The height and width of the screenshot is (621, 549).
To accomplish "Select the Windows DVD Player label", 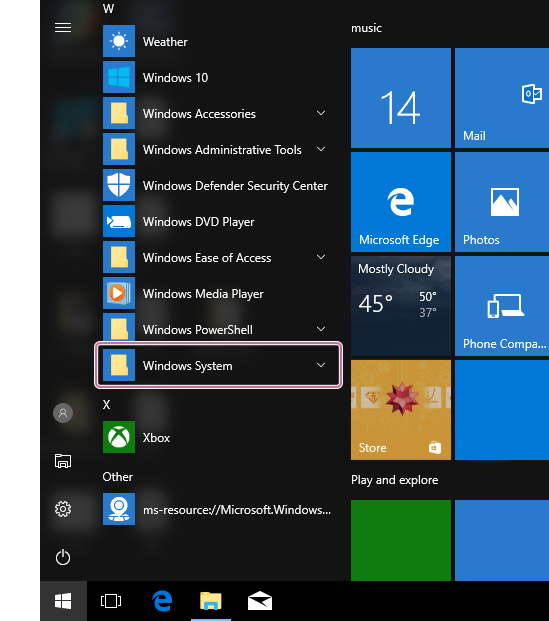I will 198,222.
